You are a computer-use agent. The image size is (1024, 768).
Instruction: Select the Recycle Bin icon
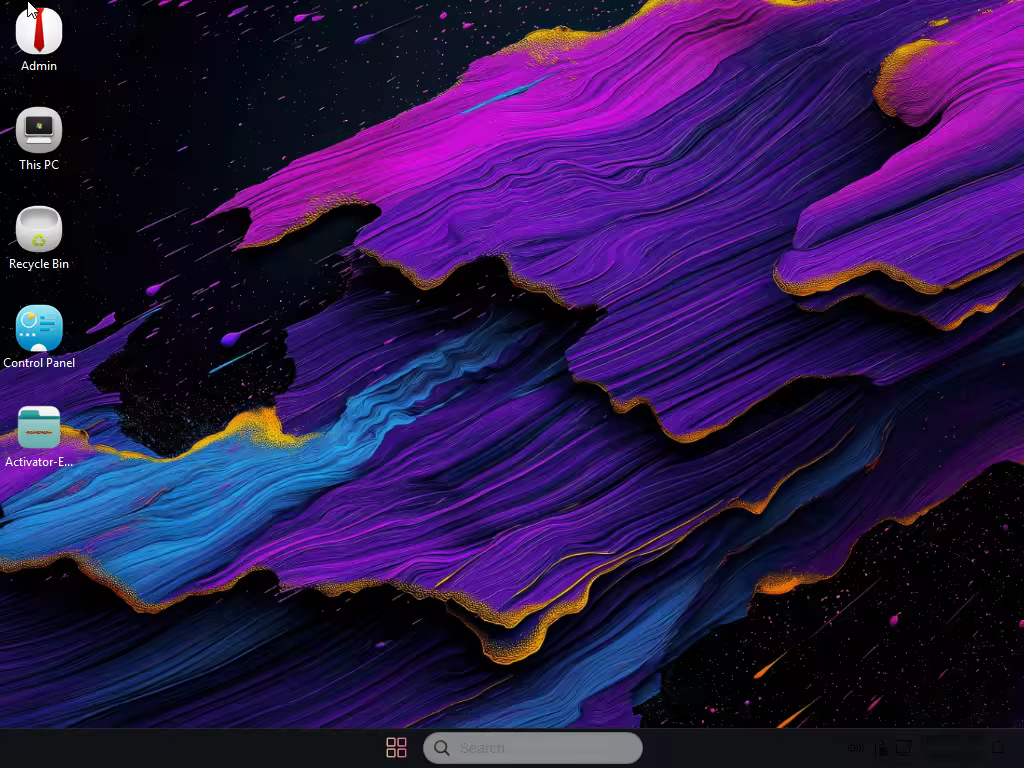[x=39, y=229]
